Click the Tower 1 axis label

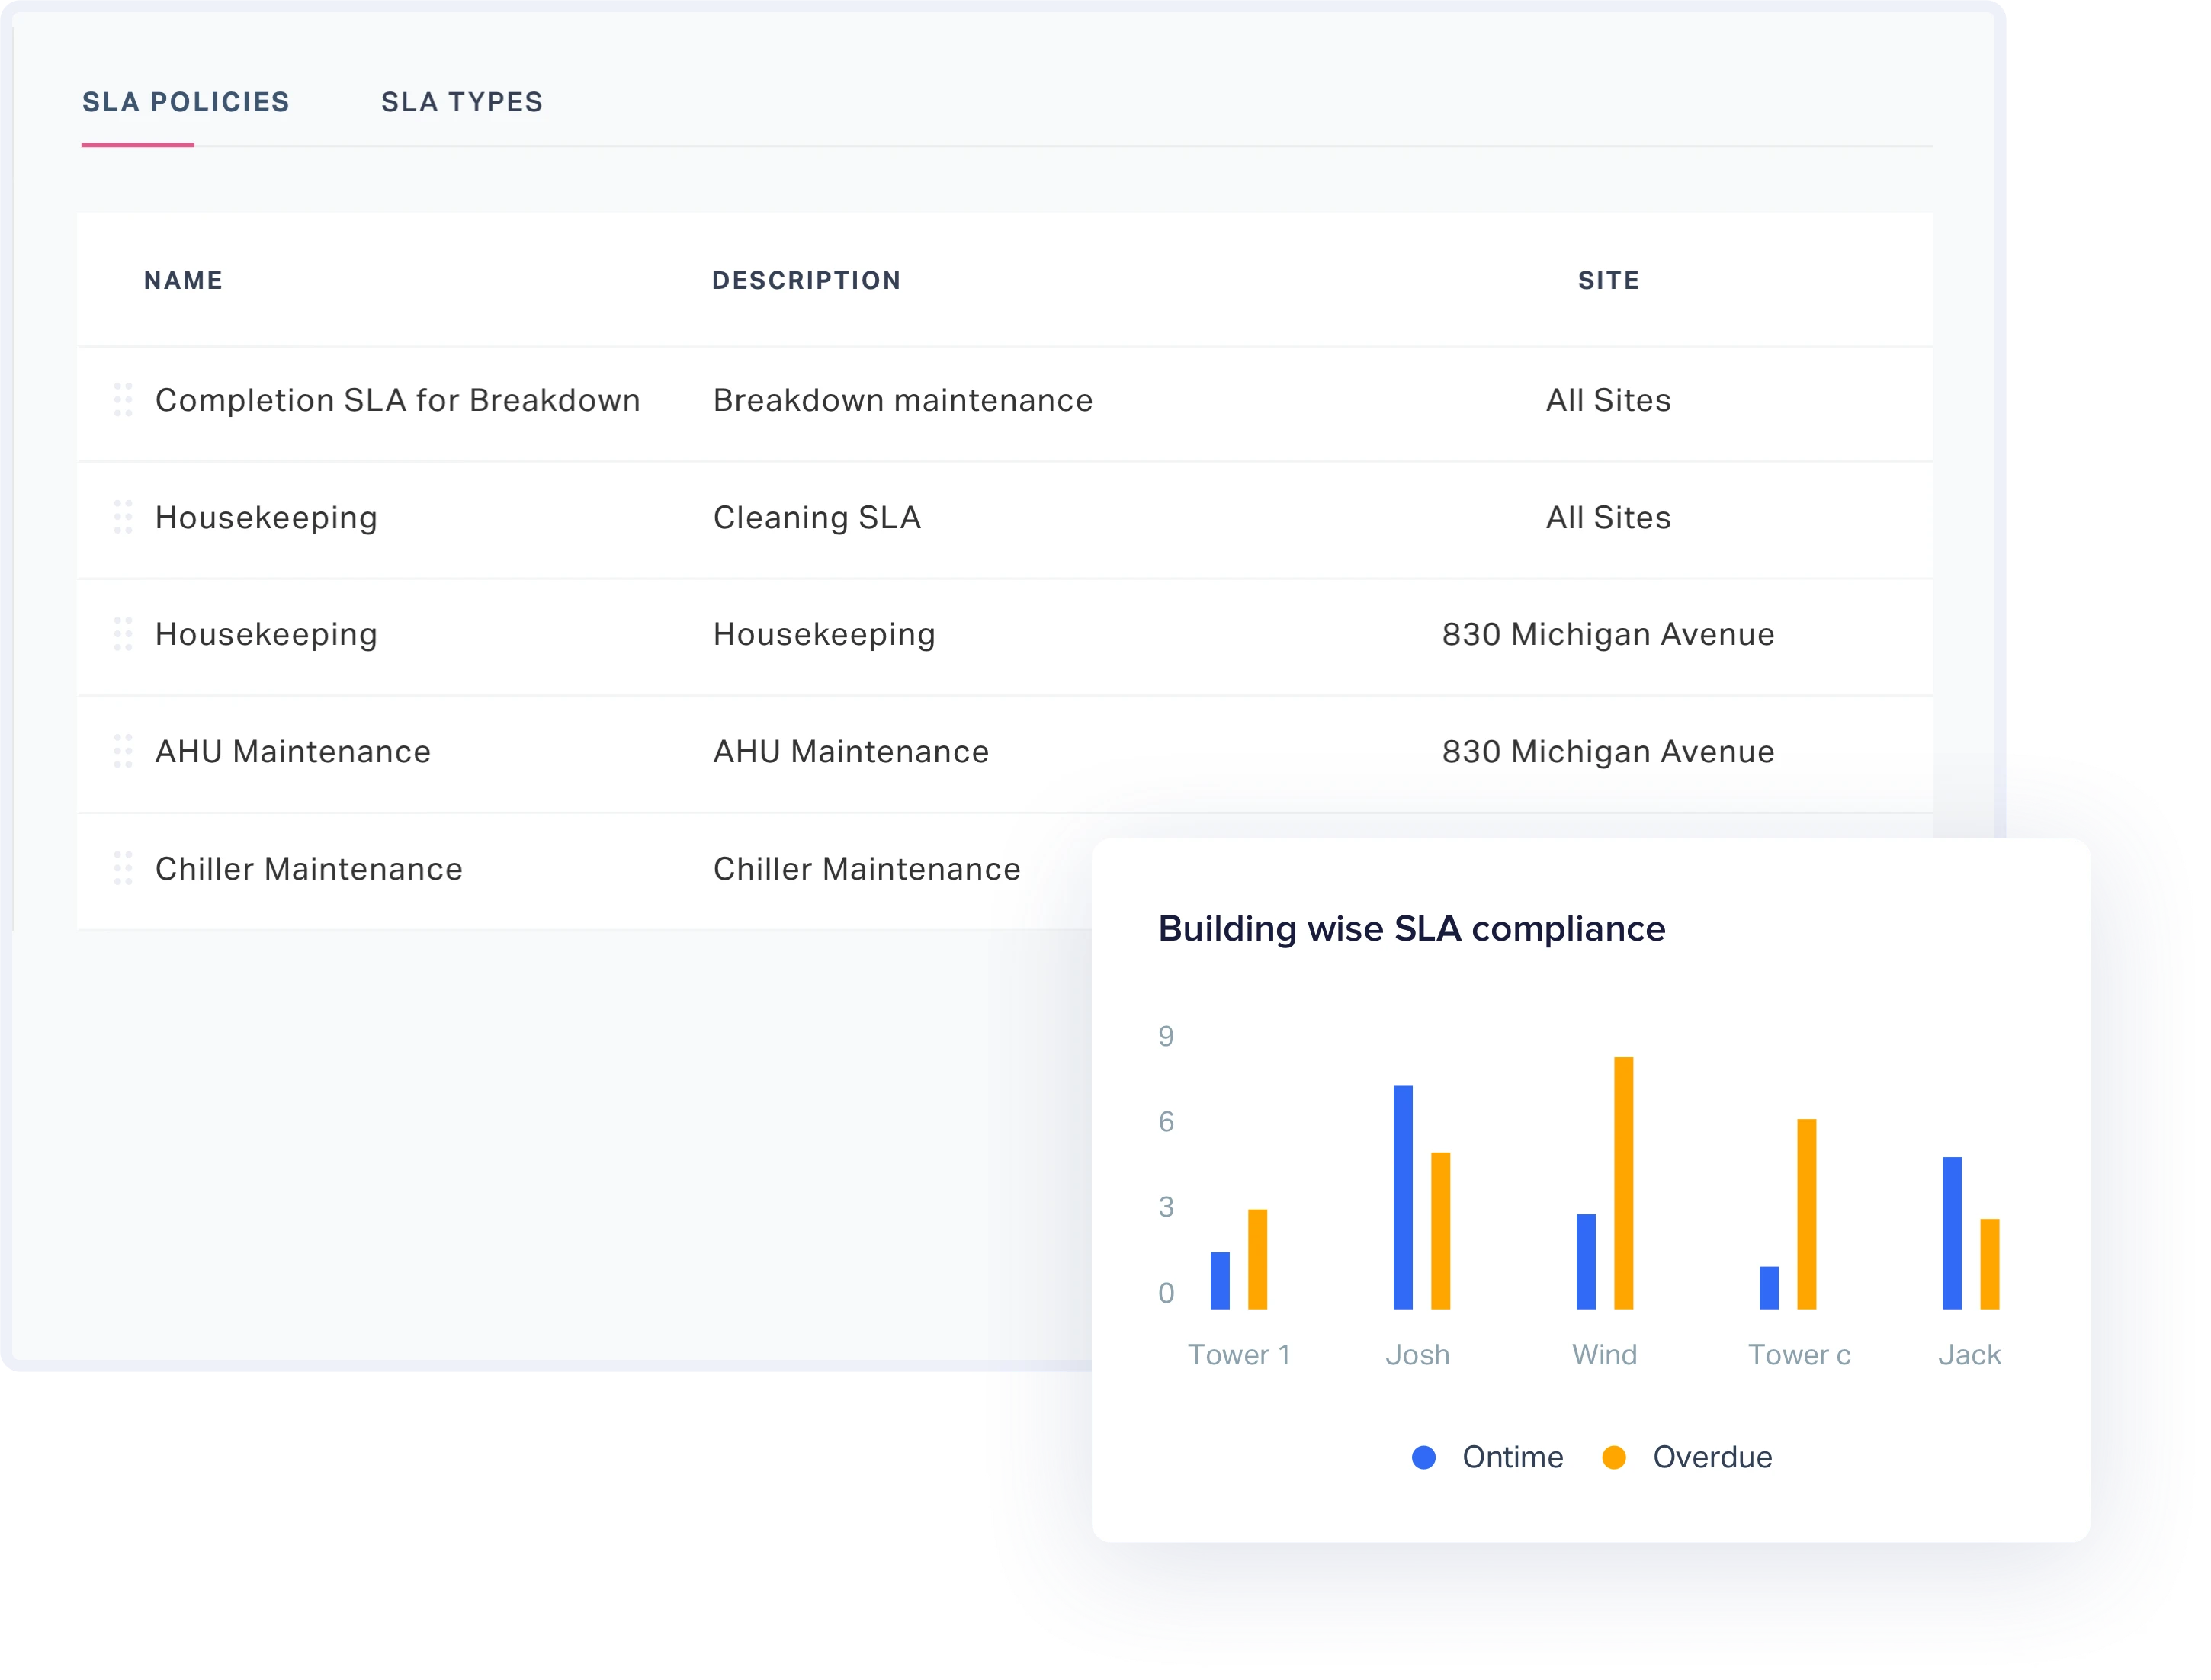click(1240, 1354)
